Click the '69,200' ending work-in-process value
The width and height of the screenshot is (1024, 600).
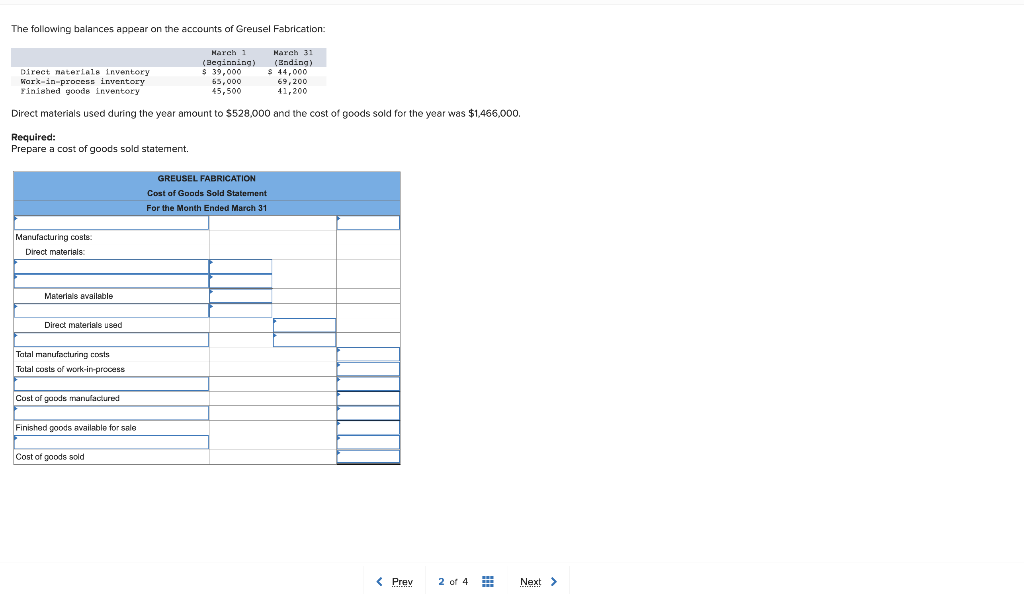coord(292,82)
